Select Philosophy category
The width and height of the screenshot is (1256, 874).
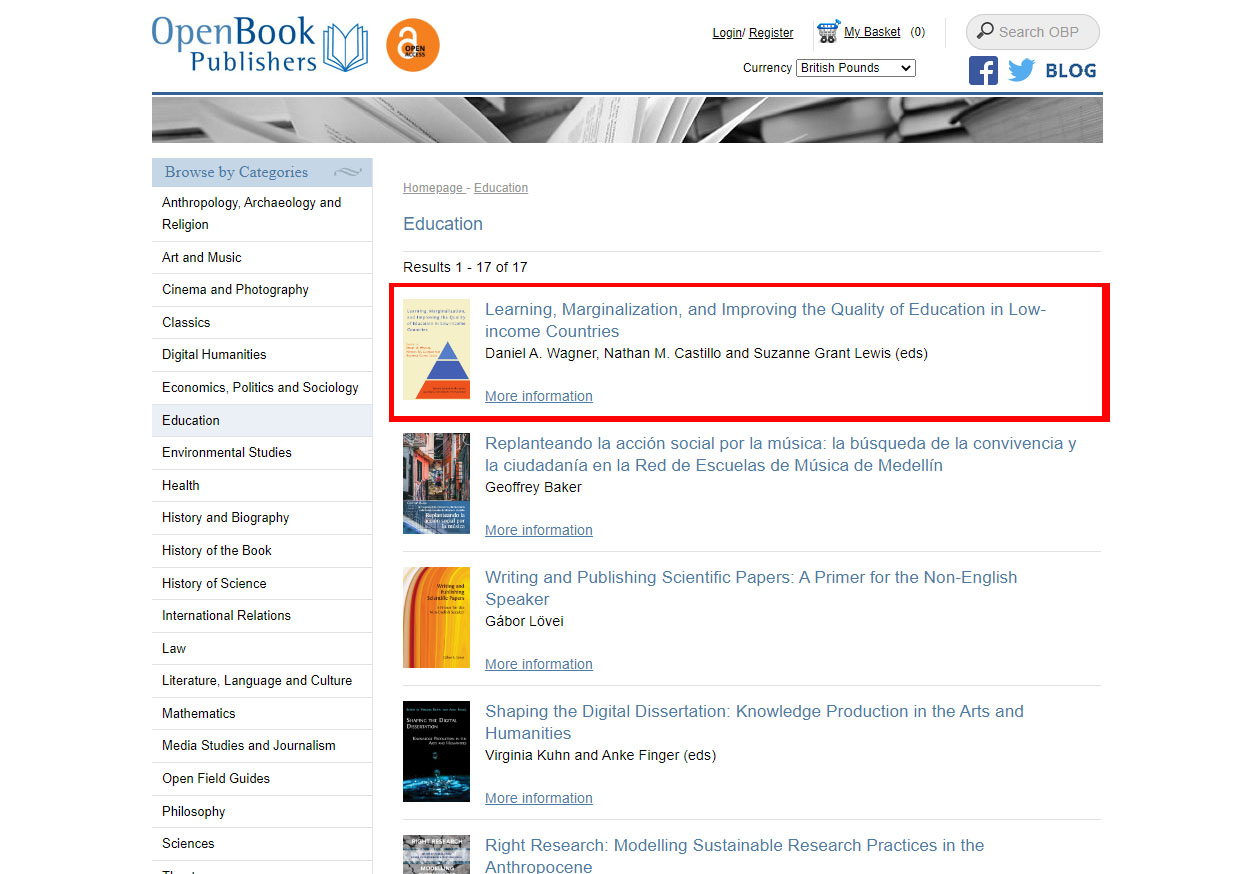tap(262, 811)
